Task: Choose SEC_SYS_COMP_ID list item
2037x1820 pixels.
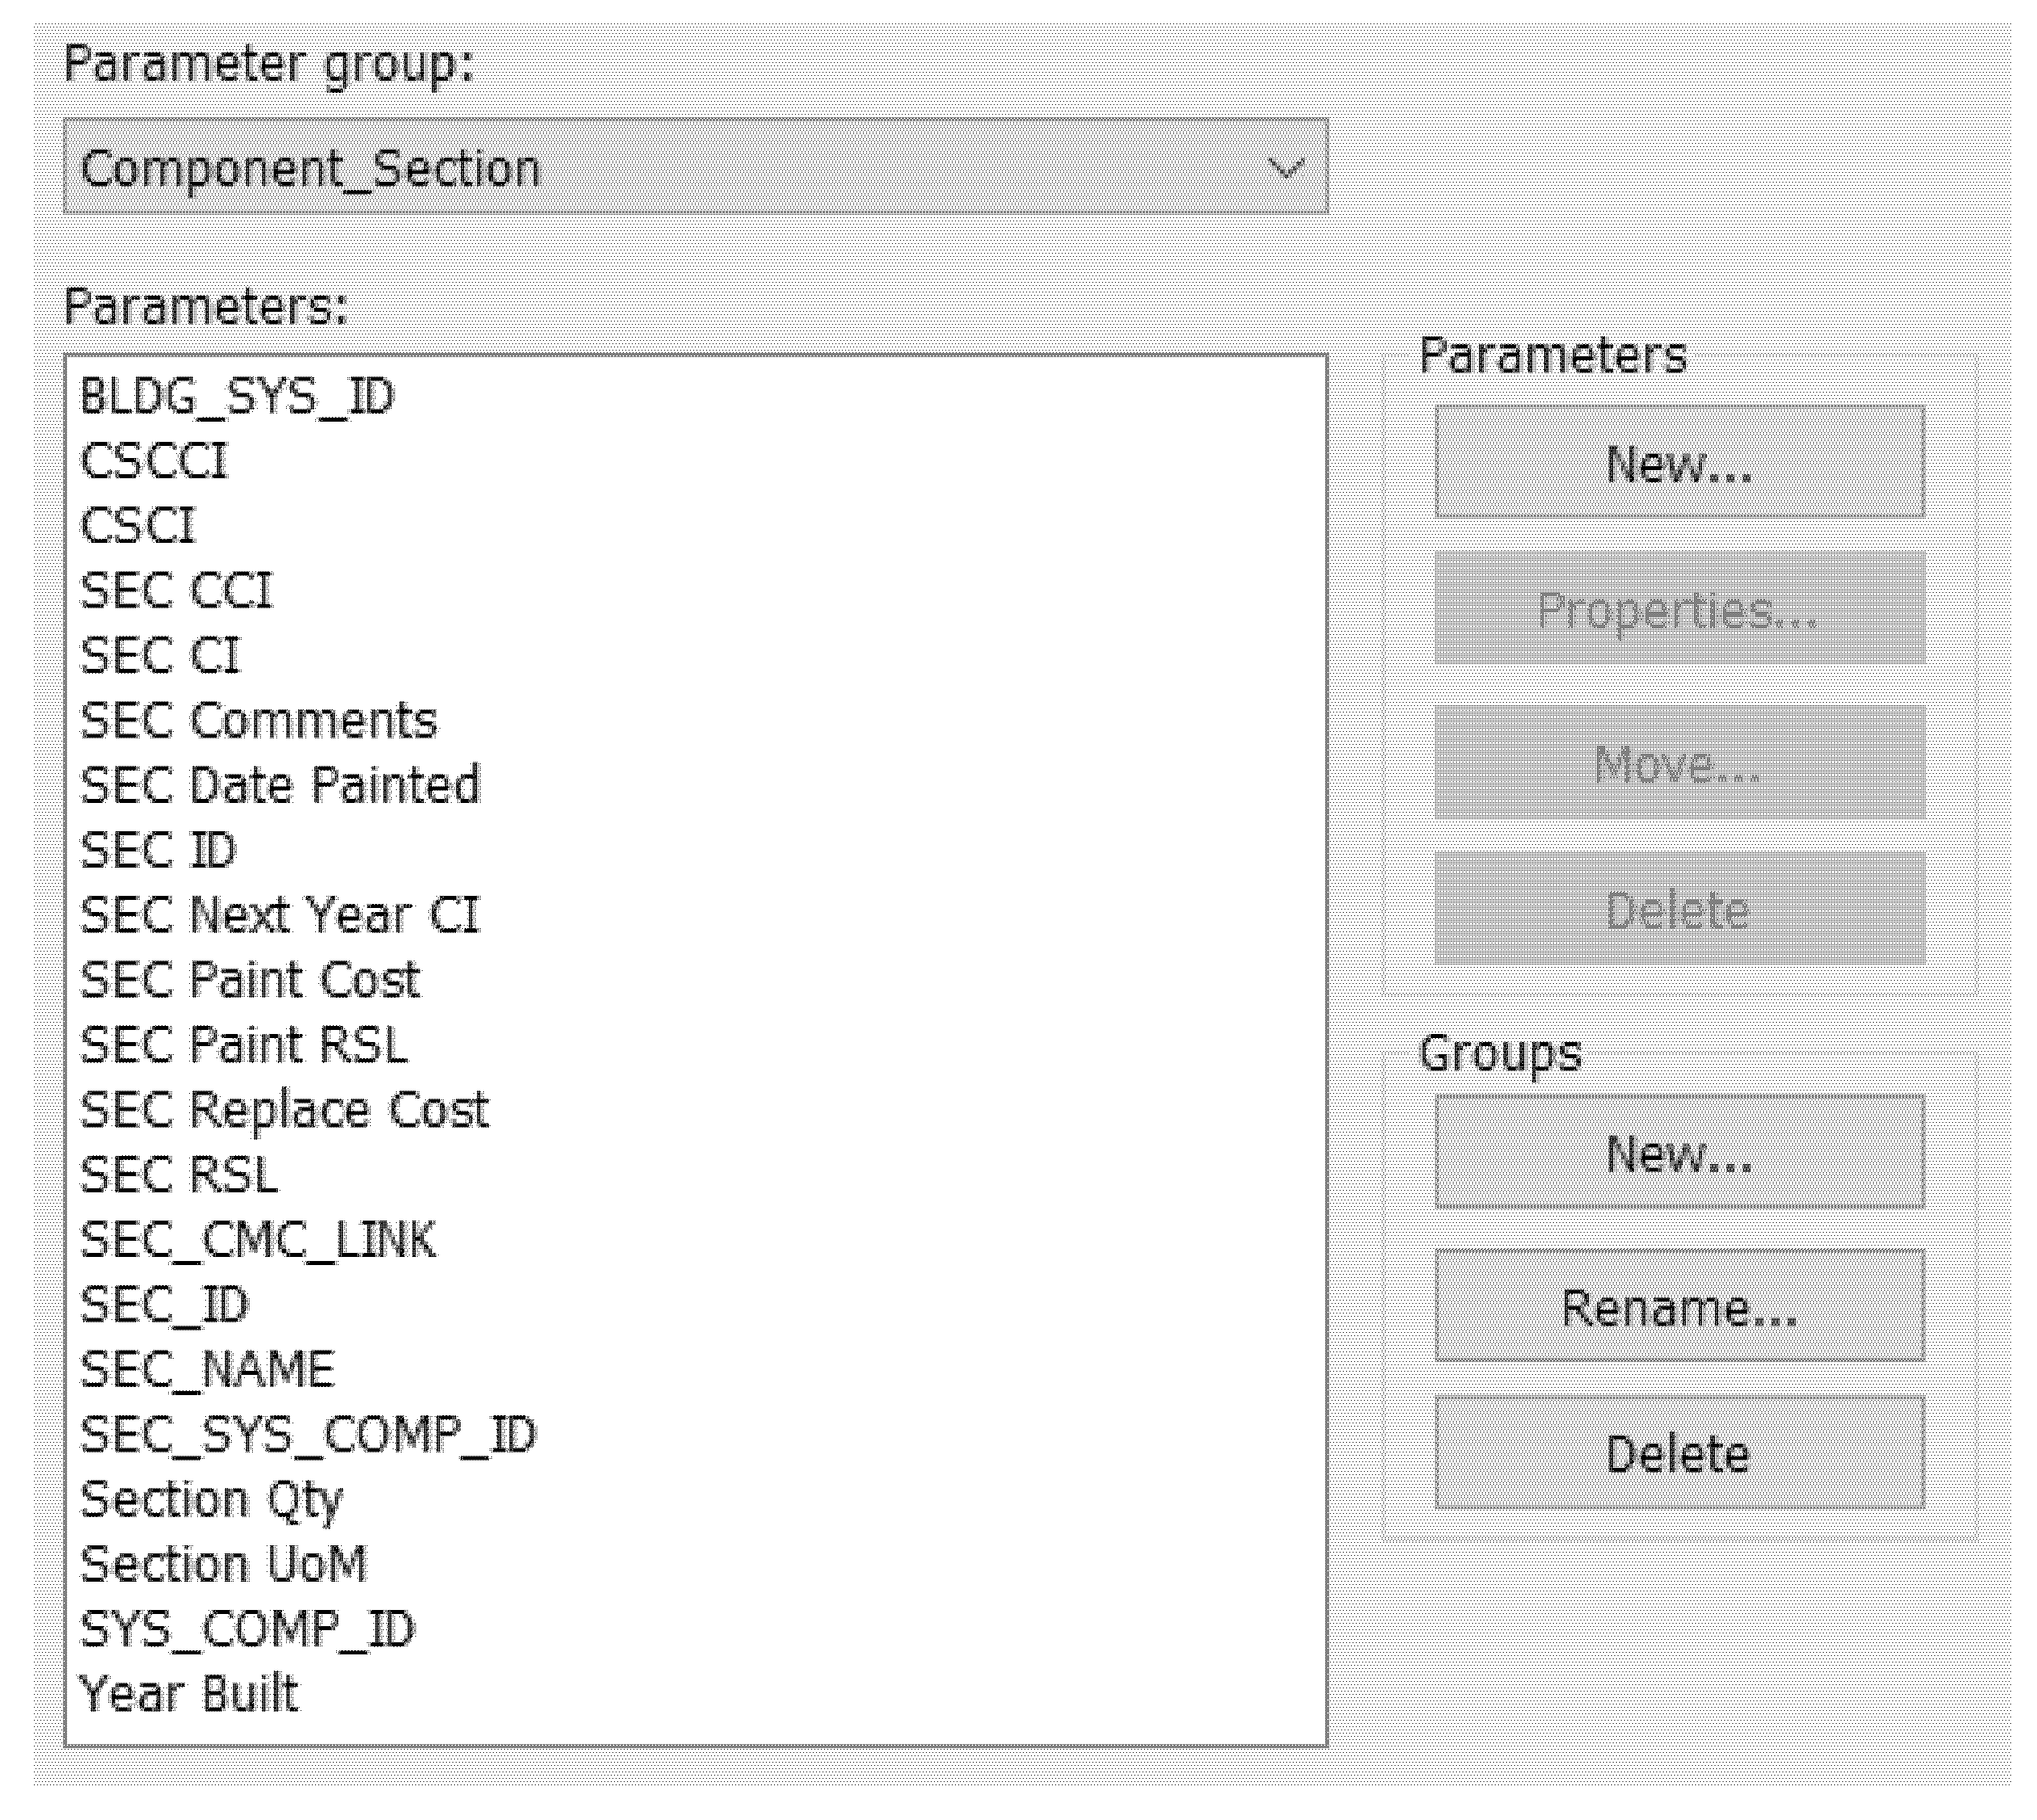Action: (308, 1435)
